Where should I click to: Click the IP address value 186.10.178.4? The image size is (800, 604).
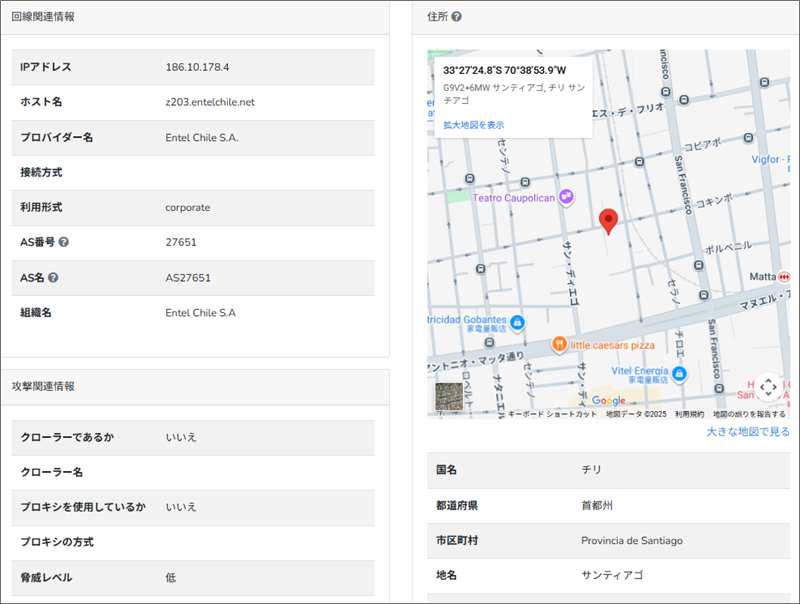pyautogui.click(x=197, y=67)
